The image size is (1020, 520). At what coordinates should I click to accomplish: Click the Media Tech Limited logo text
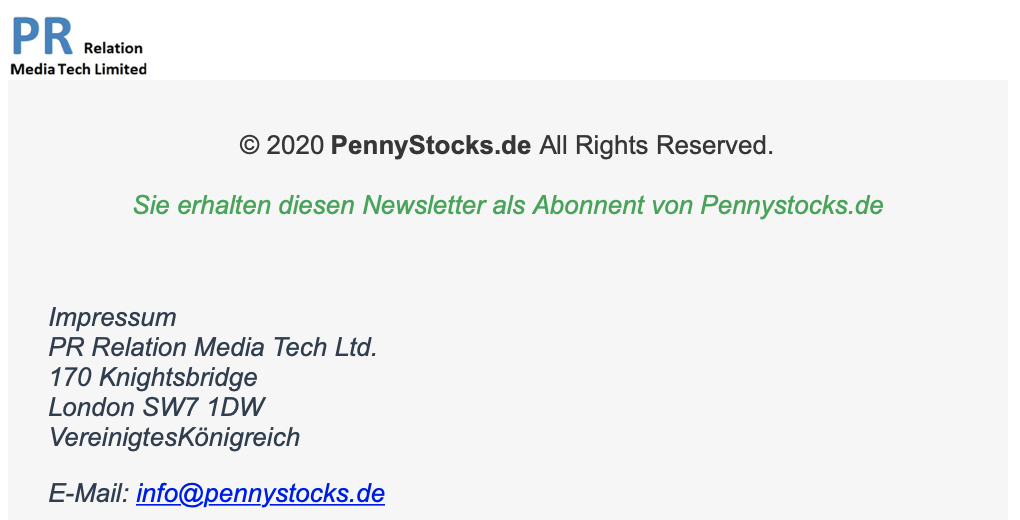point(78,69)
